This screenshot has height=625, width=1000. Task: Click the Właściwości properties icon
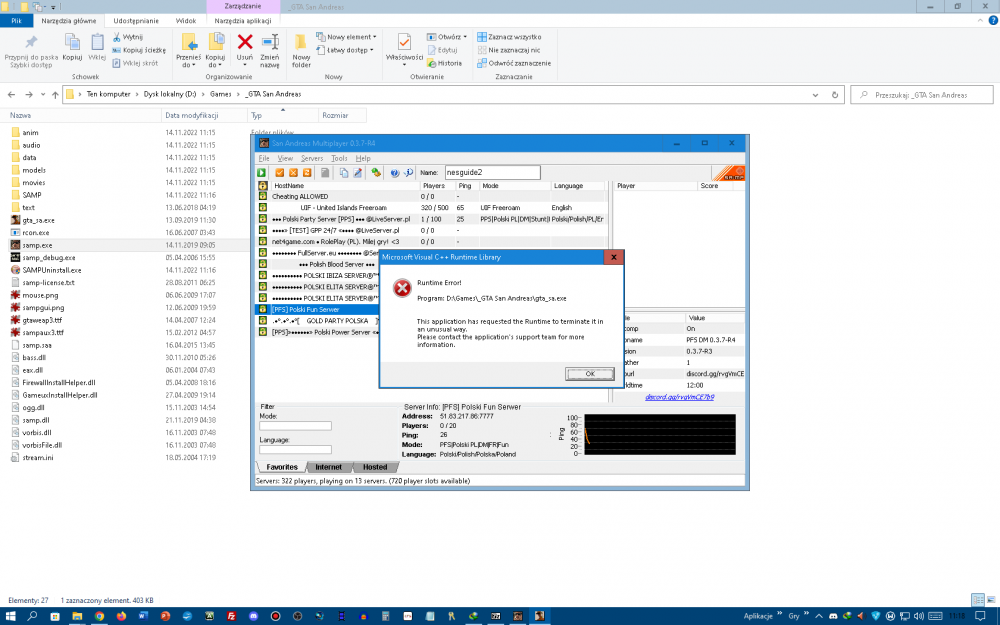tap(404, 42)
